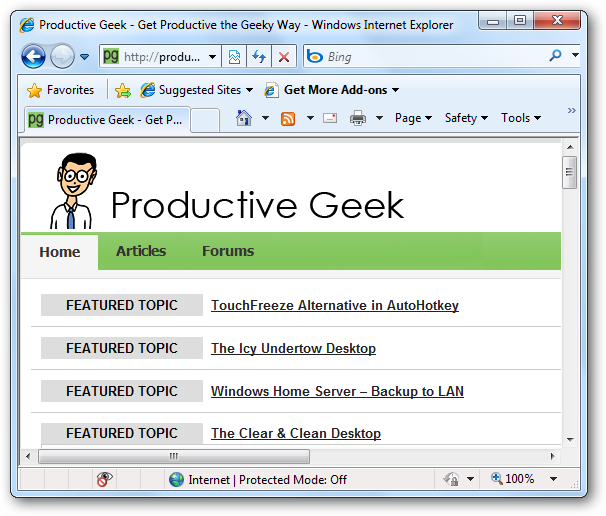Click the Productive Geek mascot logo
606x516 pixels.
[73, 191]
